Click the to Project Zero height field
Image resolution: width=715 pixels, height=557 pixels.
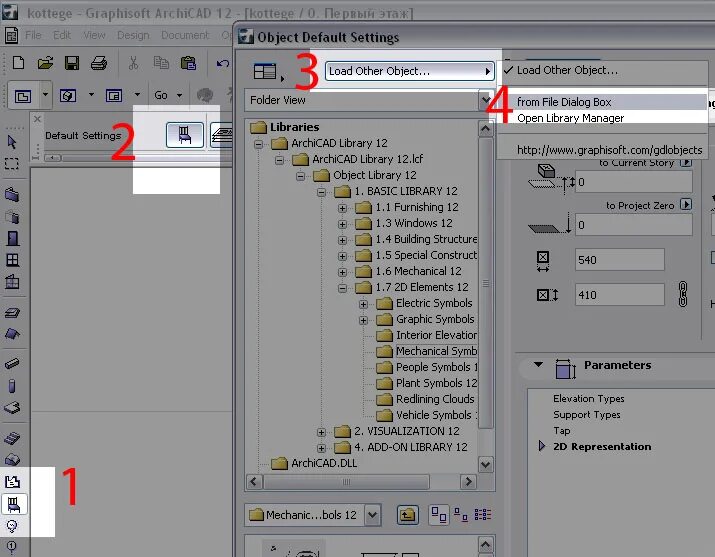pos(633,225)
